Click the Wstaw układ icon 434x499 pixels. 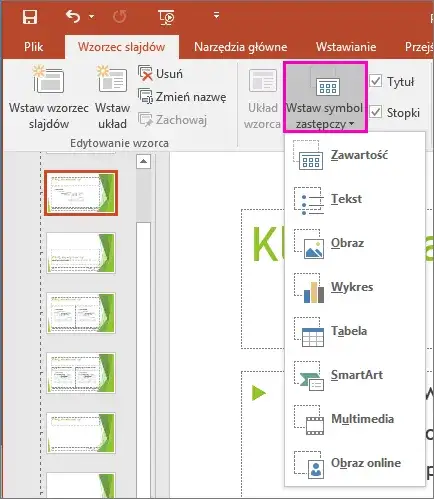(112, 79)
